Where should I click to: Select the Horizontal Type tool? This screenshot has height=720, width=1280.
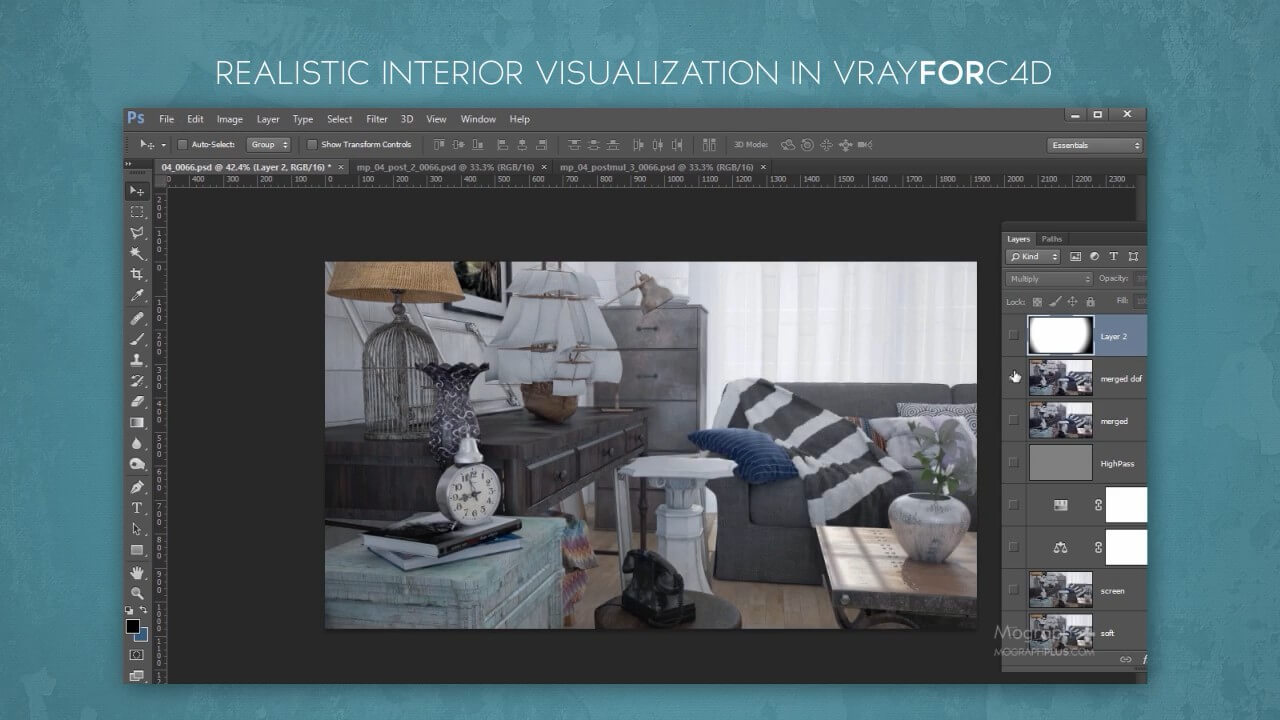click(137, 508)
